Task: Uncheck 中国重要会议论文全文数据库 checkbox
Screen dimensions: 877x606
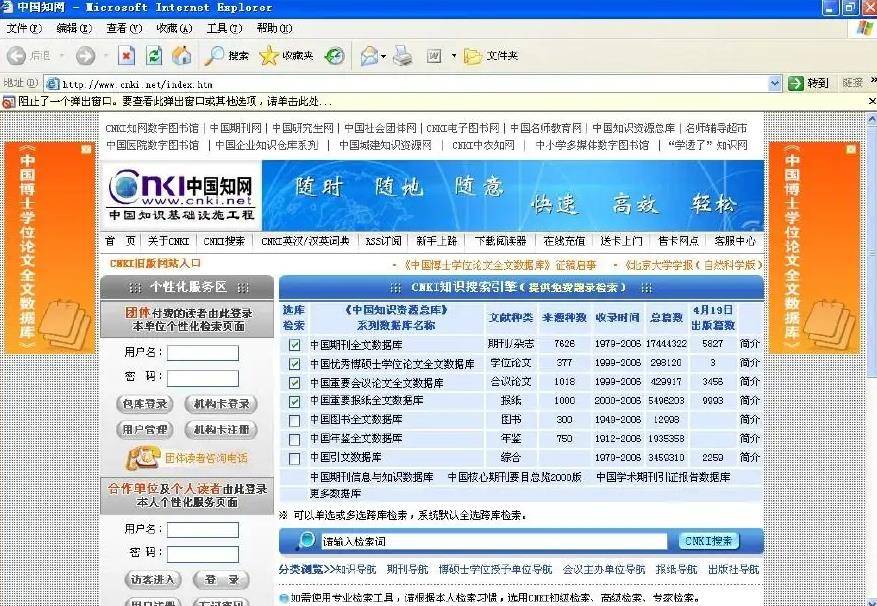Action: point(294,383)
